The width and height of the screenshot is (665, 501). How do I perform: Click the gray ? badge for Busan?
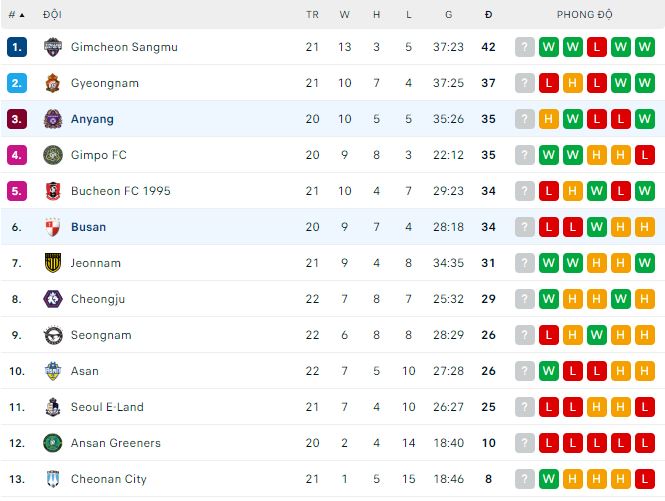[x=525, y=227]
